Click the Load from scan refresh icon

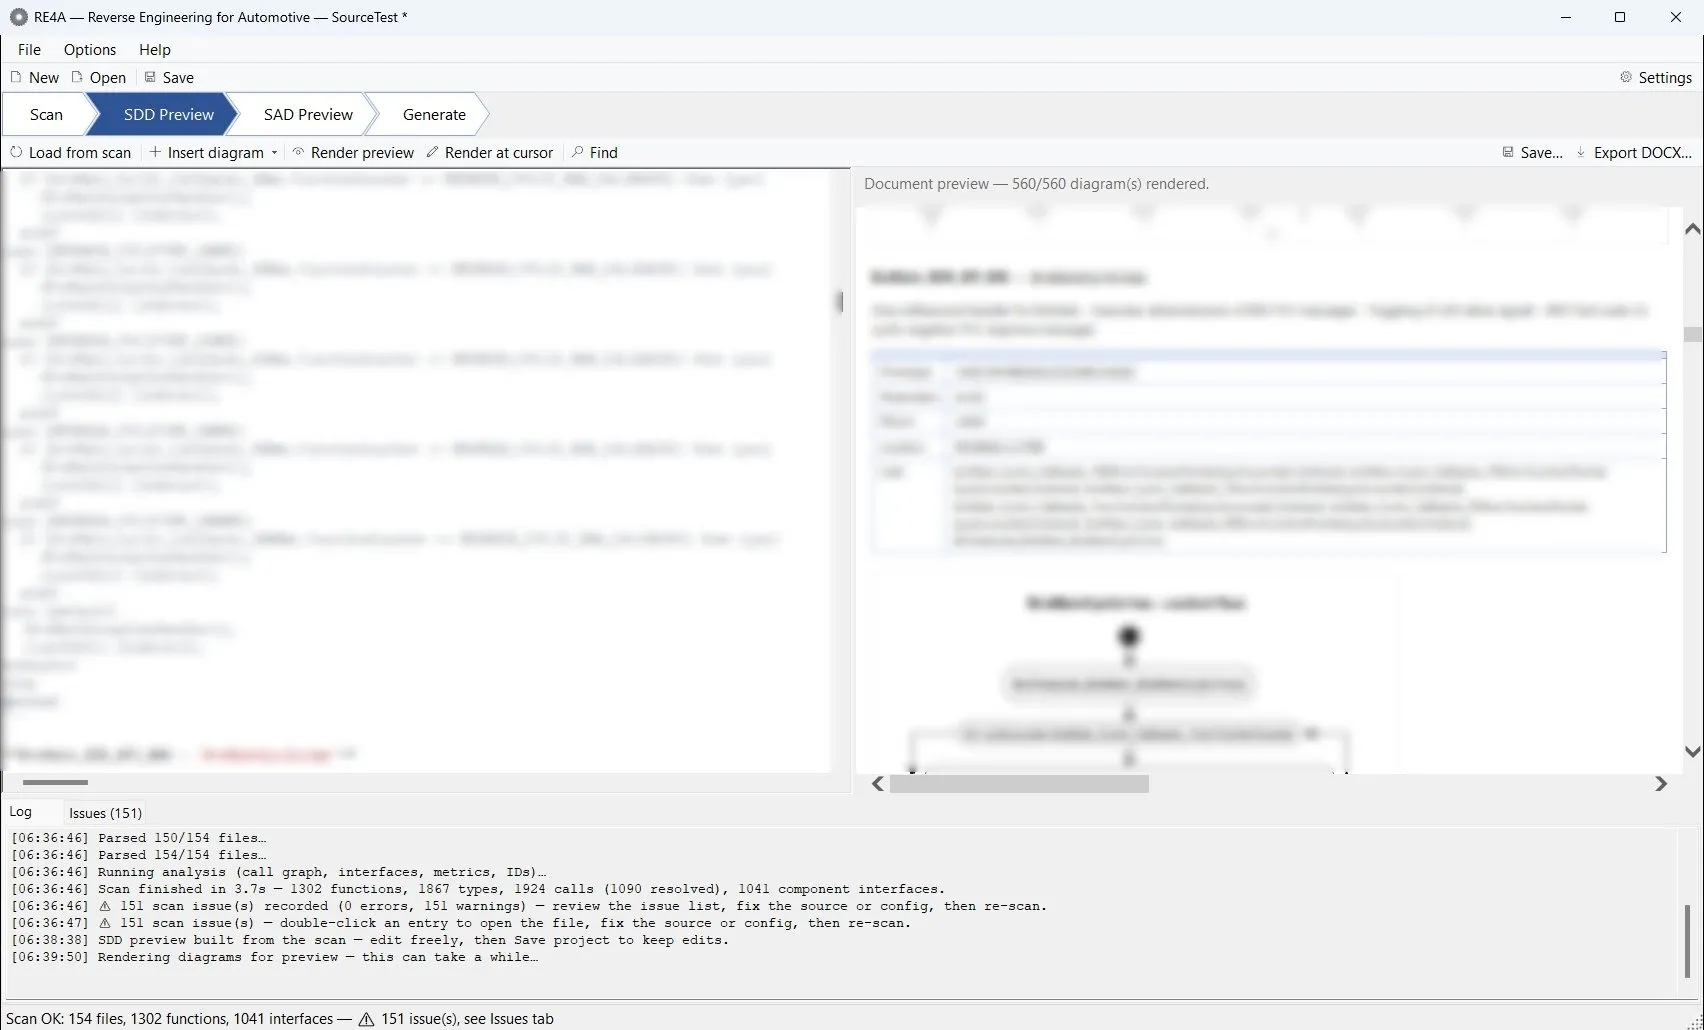(16, 152)
